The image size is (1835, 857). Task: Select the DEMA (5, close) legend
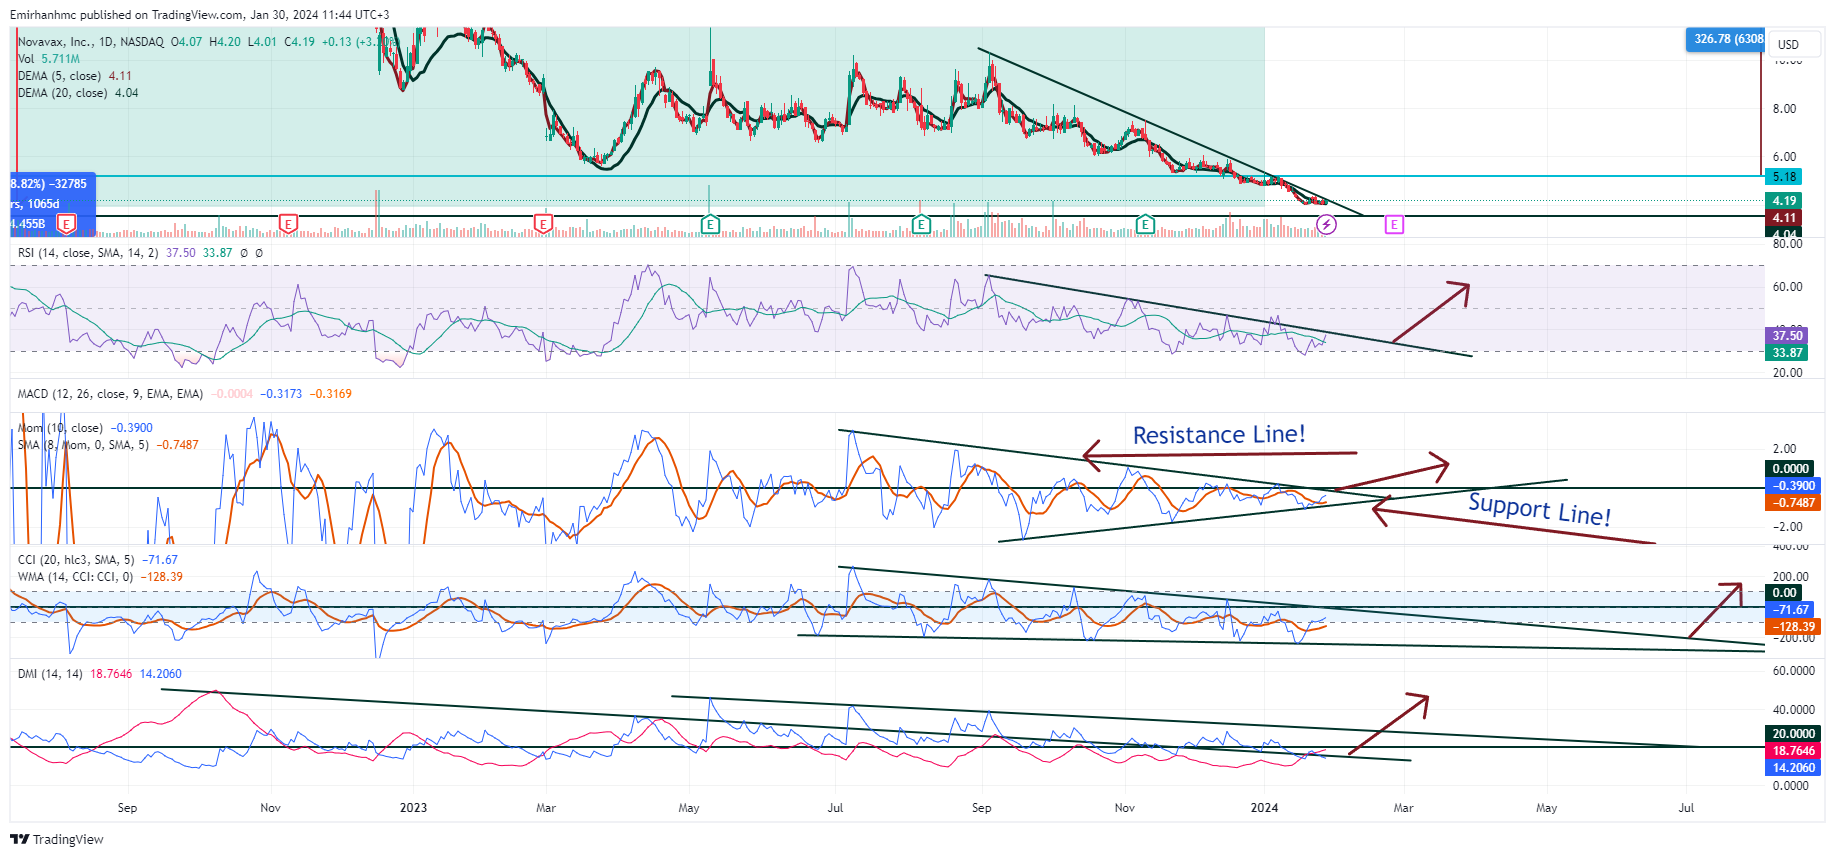75,76
